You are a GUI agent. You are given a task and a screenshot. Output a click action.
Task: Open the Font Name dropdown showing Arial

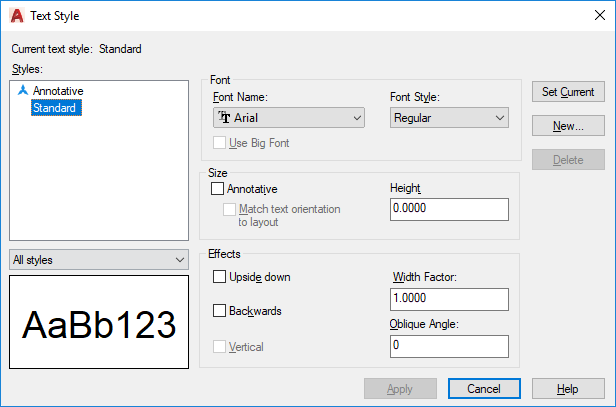coord(289,117)
